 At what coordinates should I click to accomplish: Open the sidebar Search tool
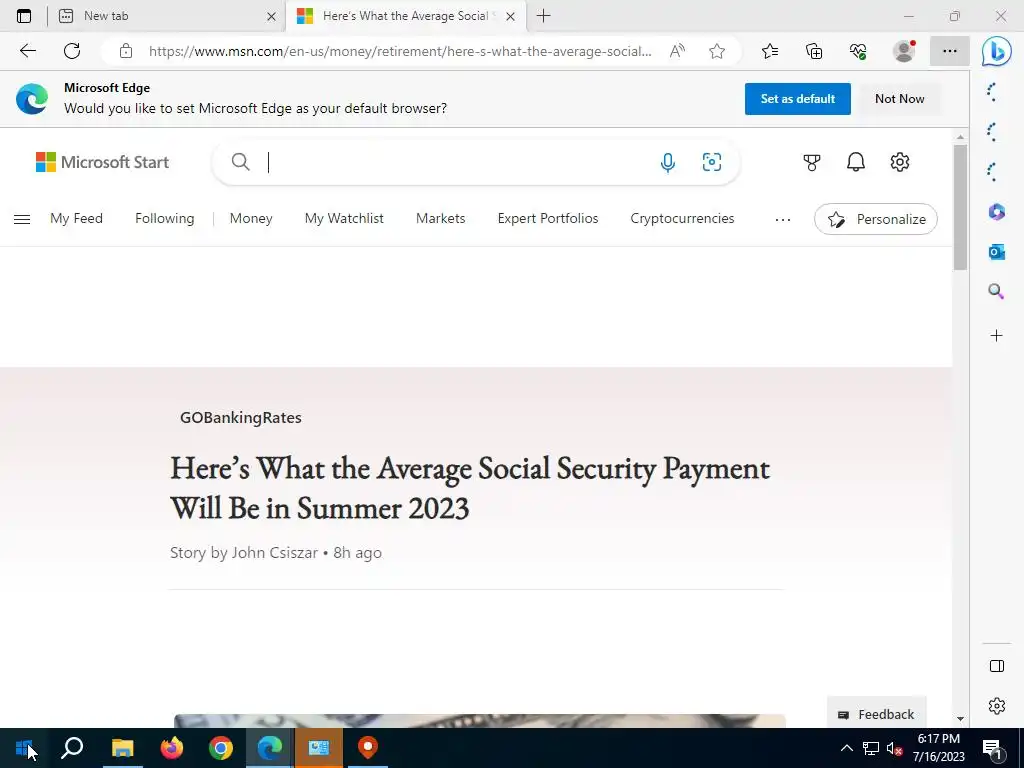997,291
